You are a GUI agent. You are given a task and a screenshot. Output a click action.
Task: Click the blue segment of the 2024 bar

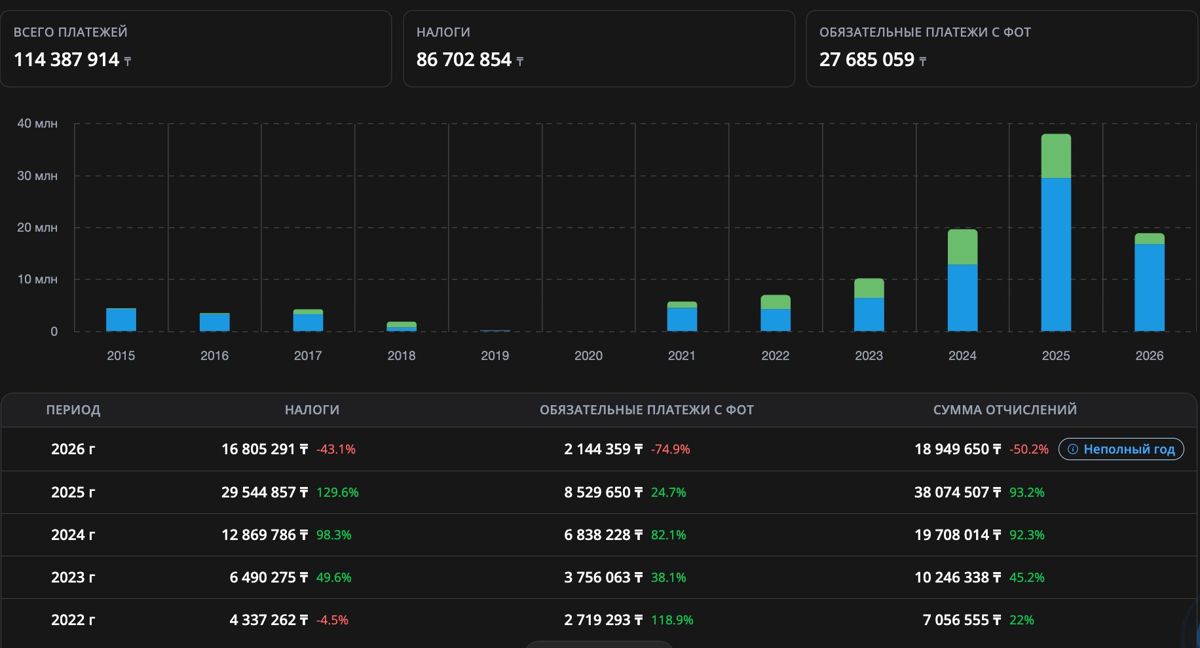(962, 298)
